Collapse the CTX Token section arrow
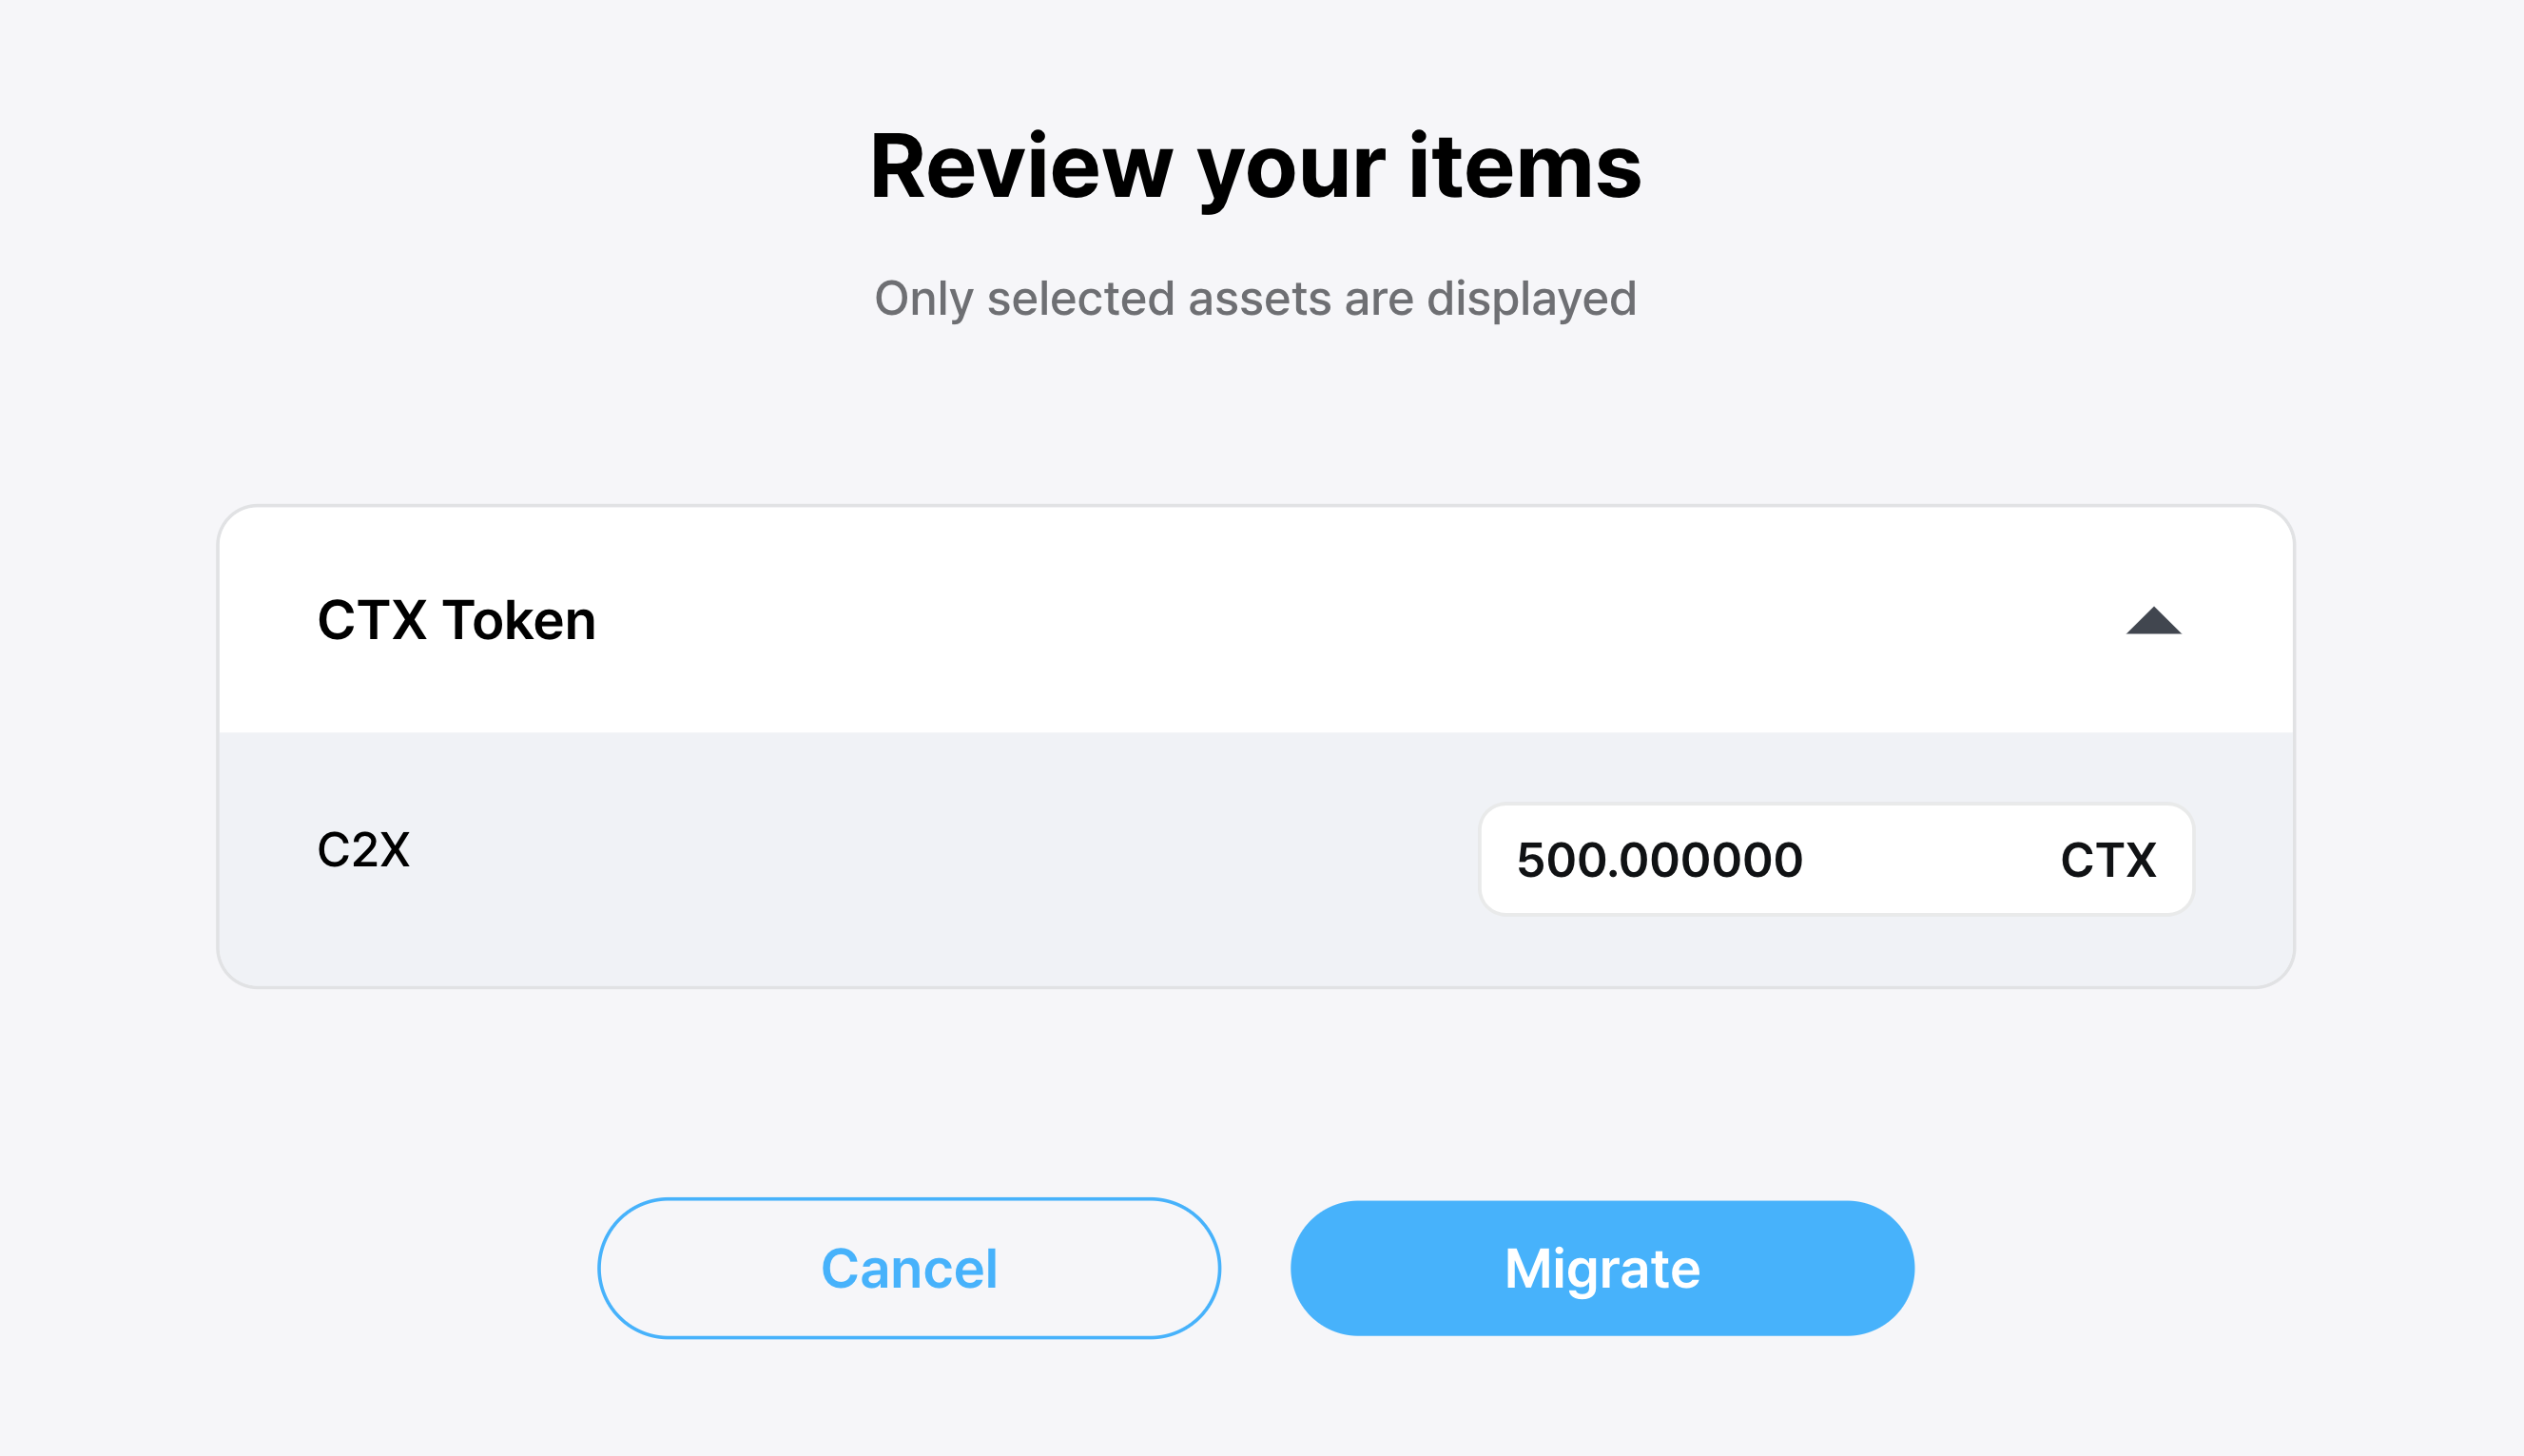 coord(2153,621)
